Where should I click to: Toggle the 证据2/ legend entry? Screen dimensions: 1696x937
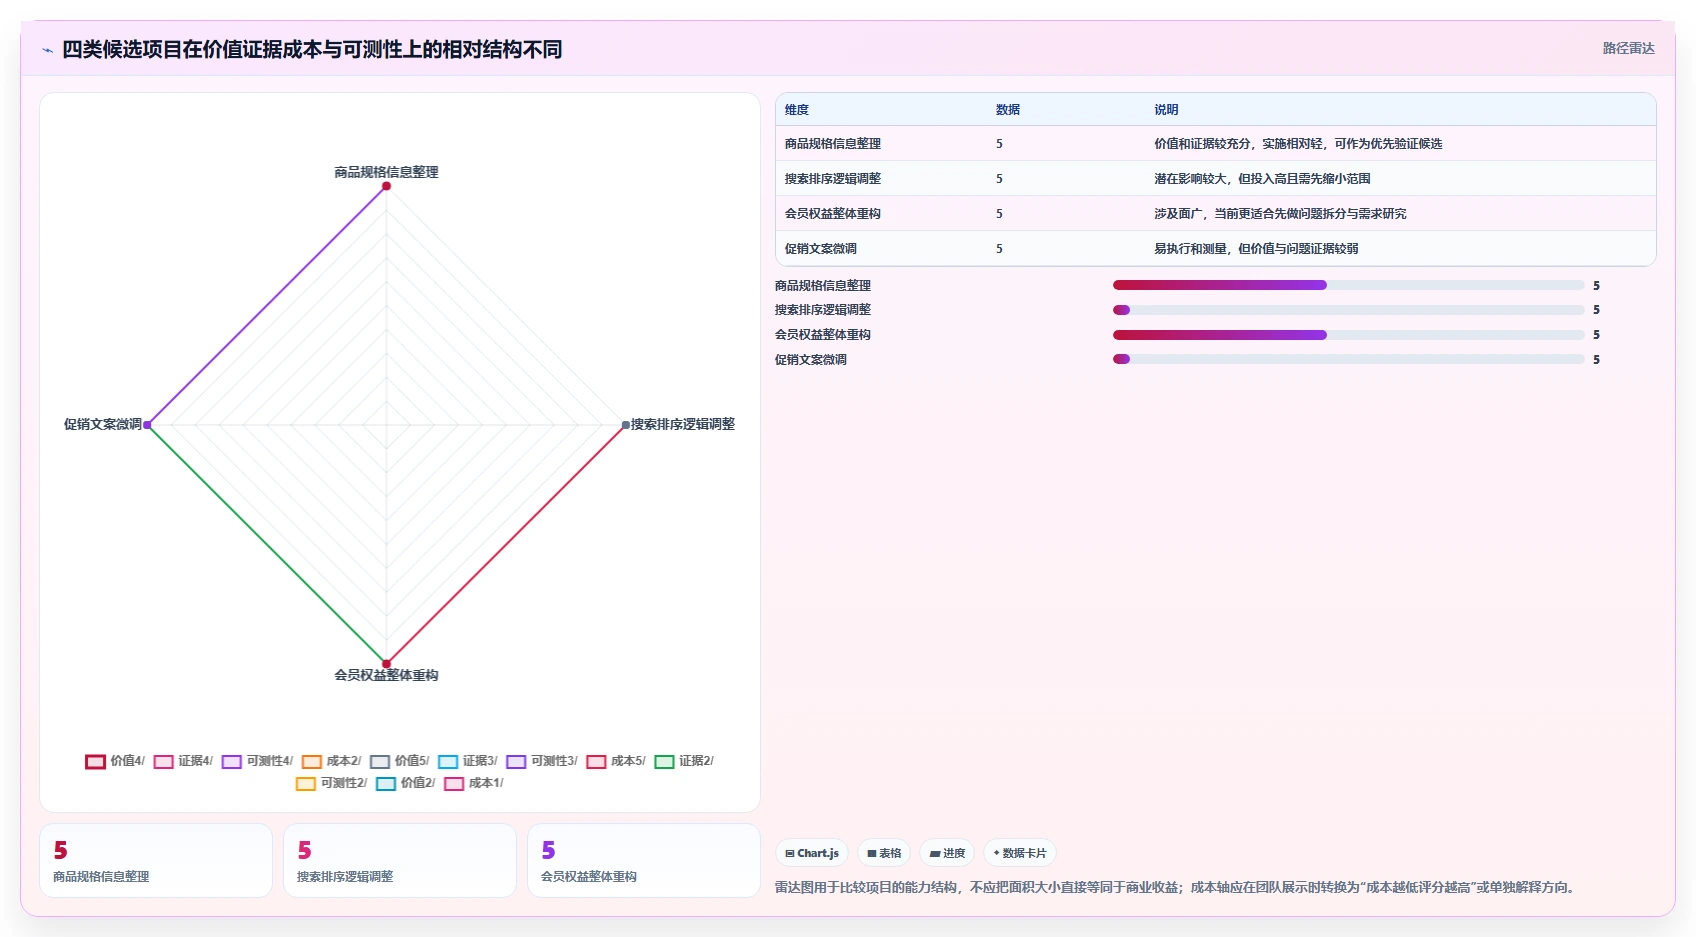pyautogui.click(x=683, y=761)
